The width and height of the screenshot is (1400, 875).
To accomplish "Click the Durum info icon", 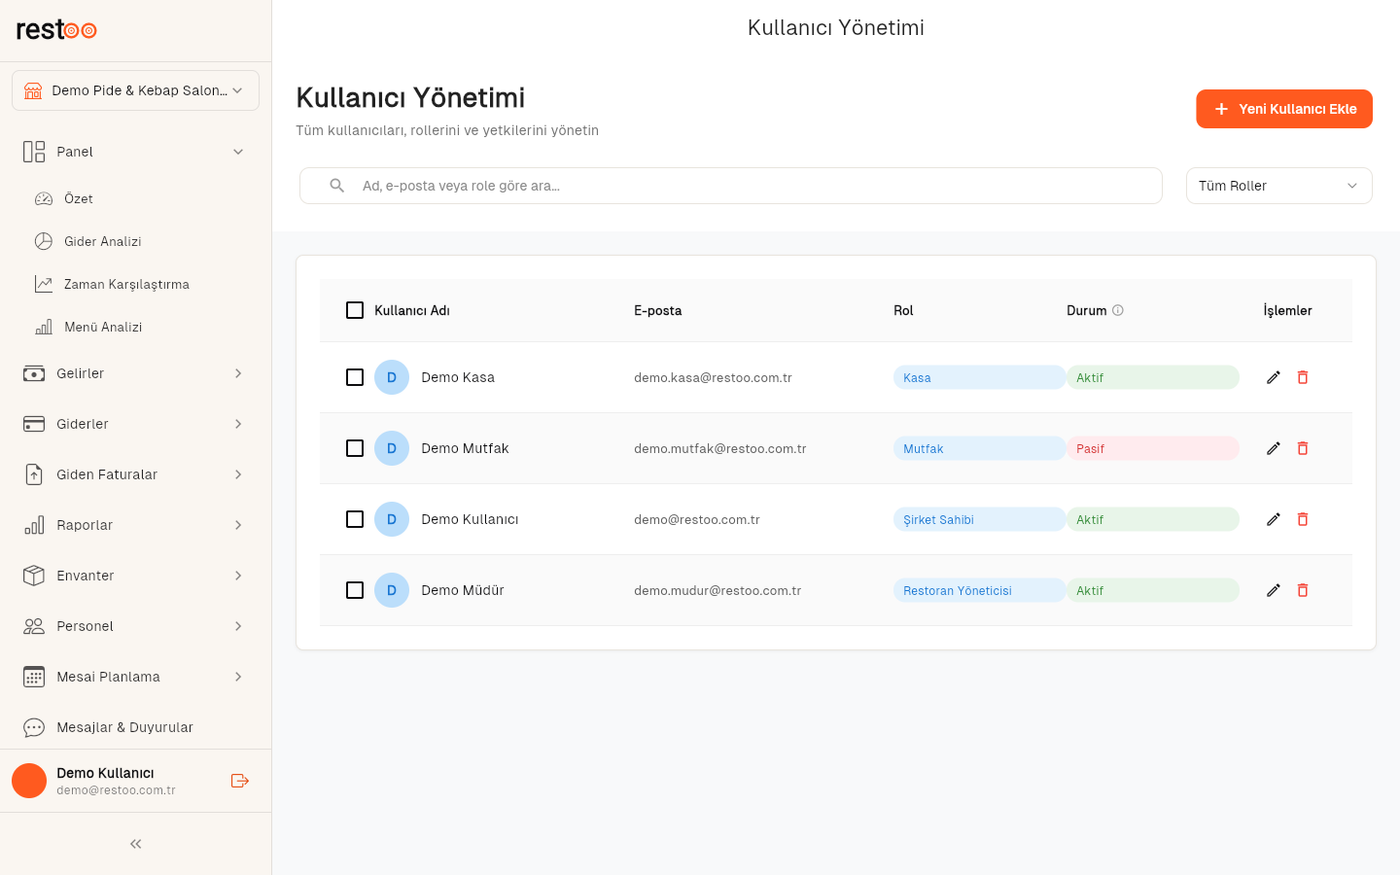I will 1118,310.
